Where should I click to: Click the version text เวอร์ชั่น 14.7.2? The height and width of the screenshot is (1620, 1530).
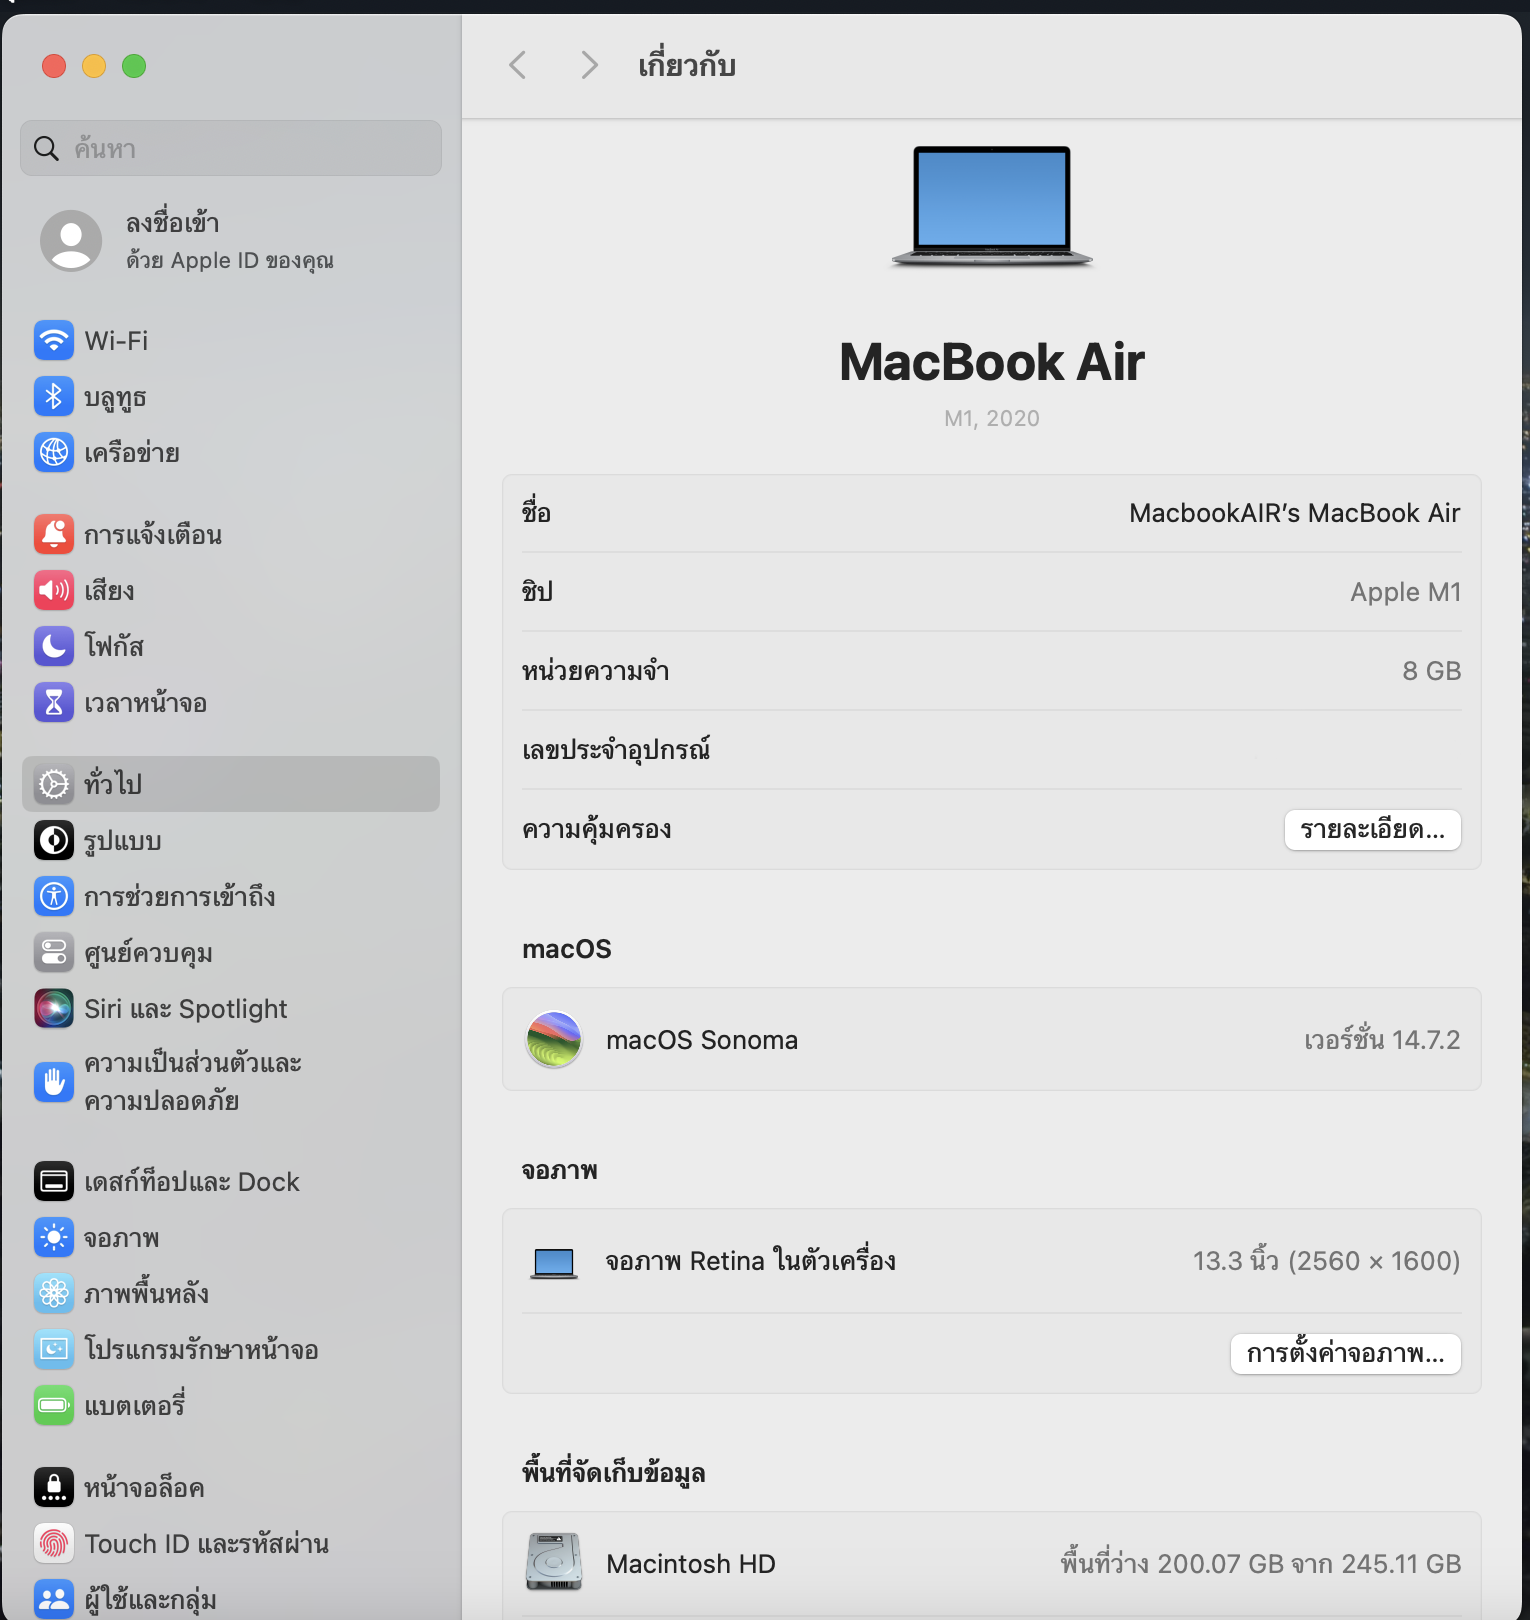point(1382,1040)
